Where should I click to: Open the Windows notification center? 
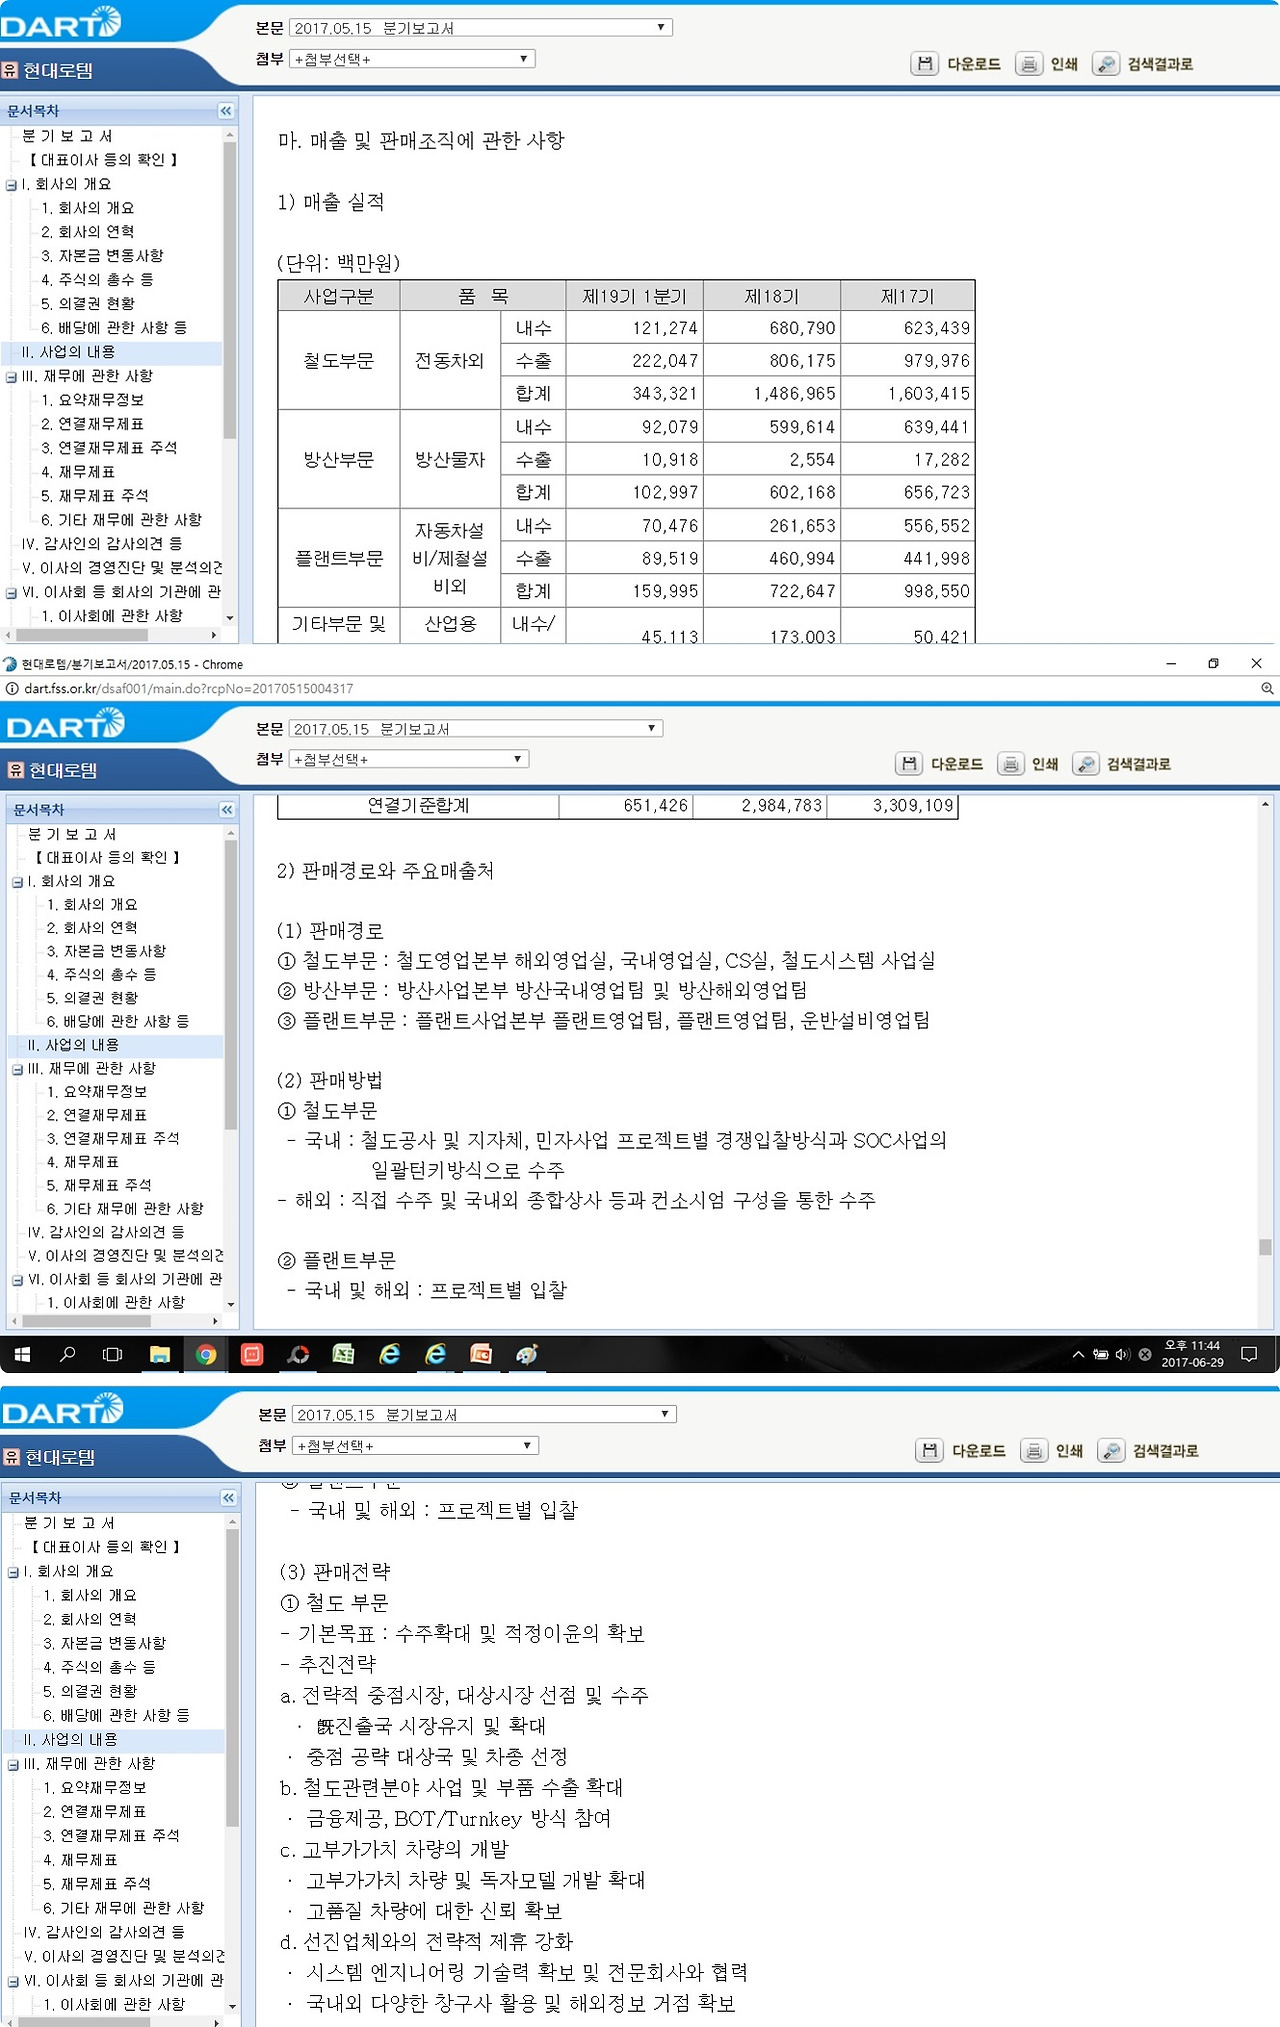1249,1354
